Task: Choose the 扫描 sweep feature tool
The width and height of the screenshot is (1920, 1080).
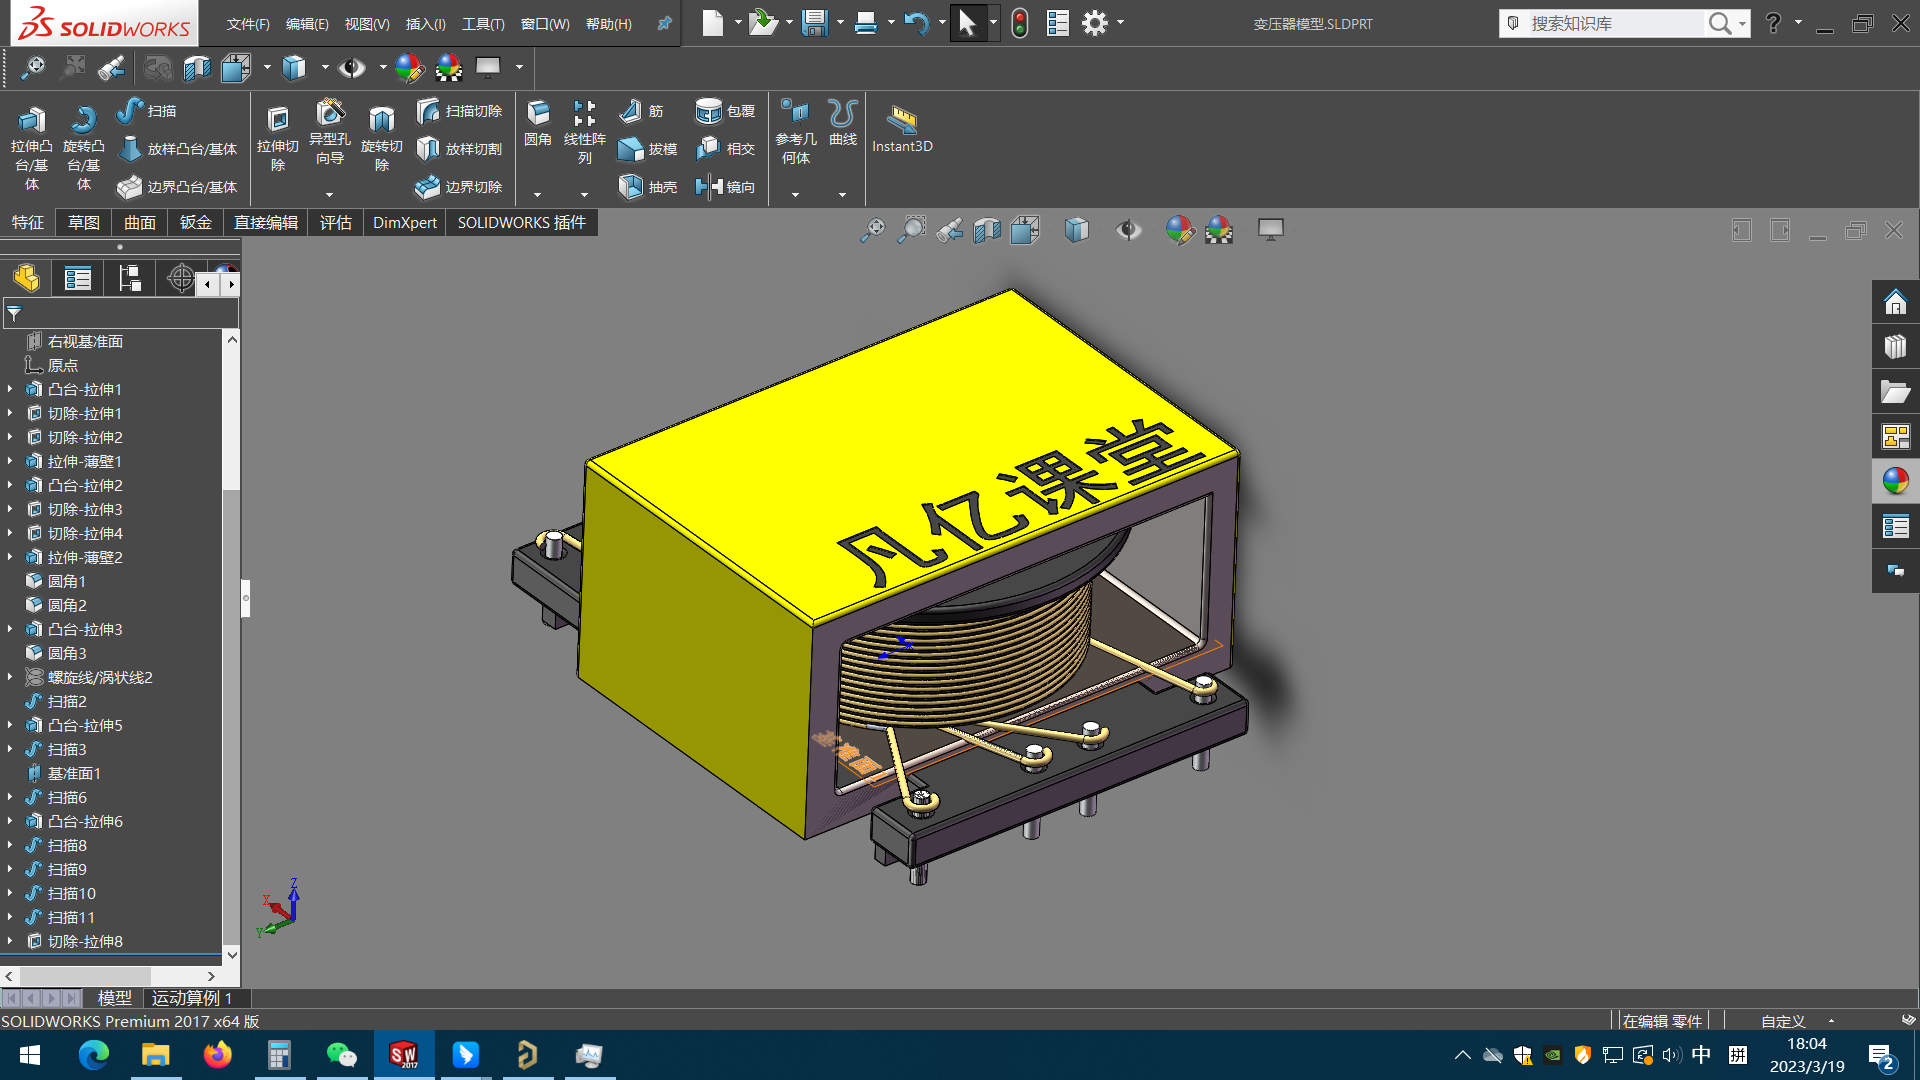Action: tap(147, 111)
